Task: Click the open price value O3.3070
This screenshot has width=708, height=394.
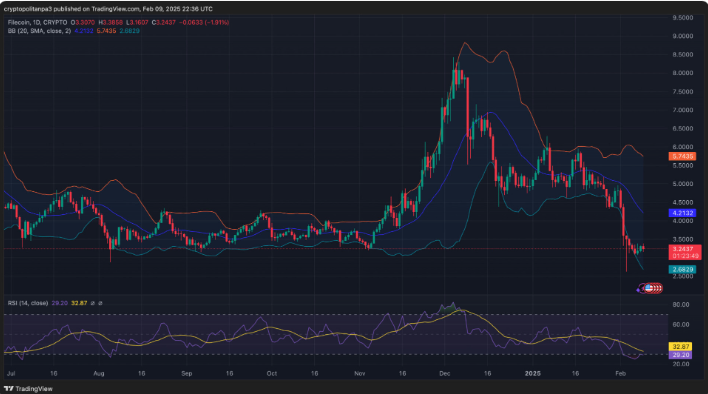Action: tap(83, 22)
